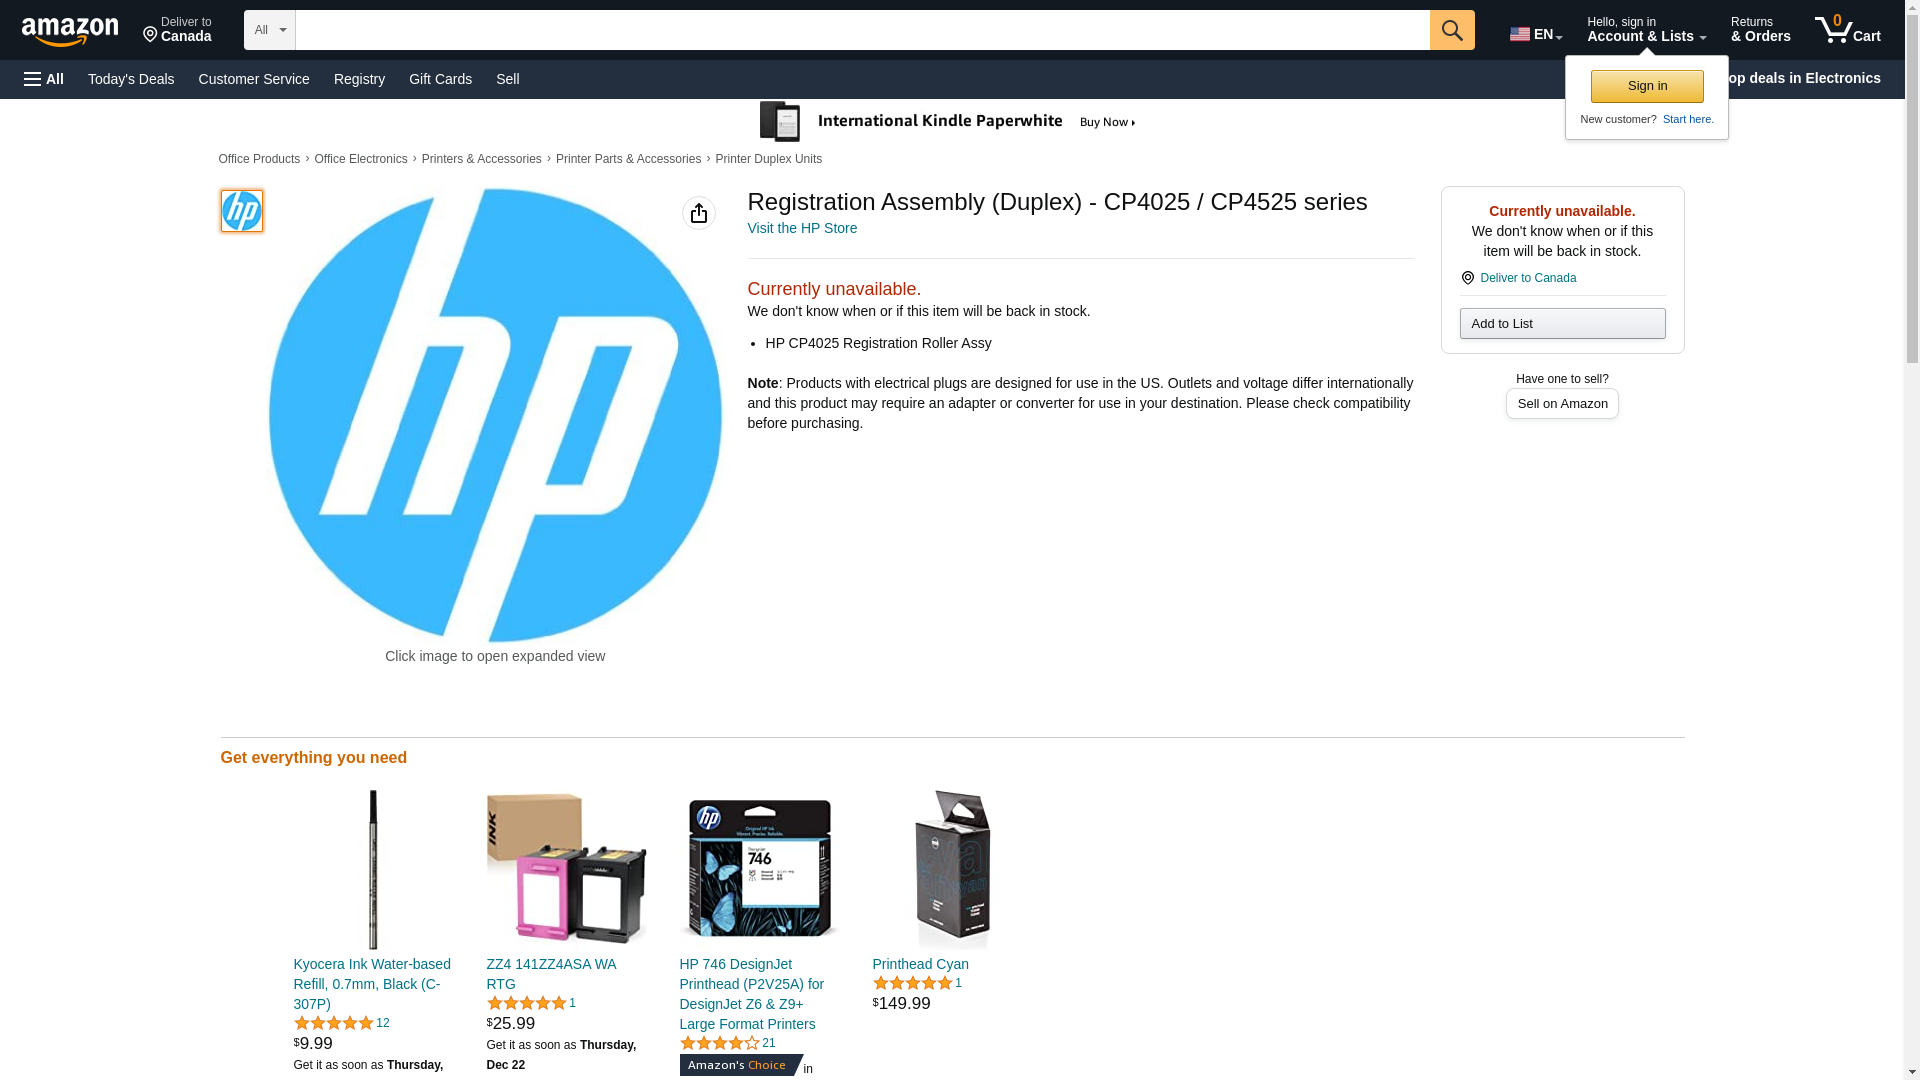The height and width of the screenshot is (1080, 1920).
Task: Open the International Kindle Paperwhite banner
Action: pyautogui.click(x=949, y=122)
